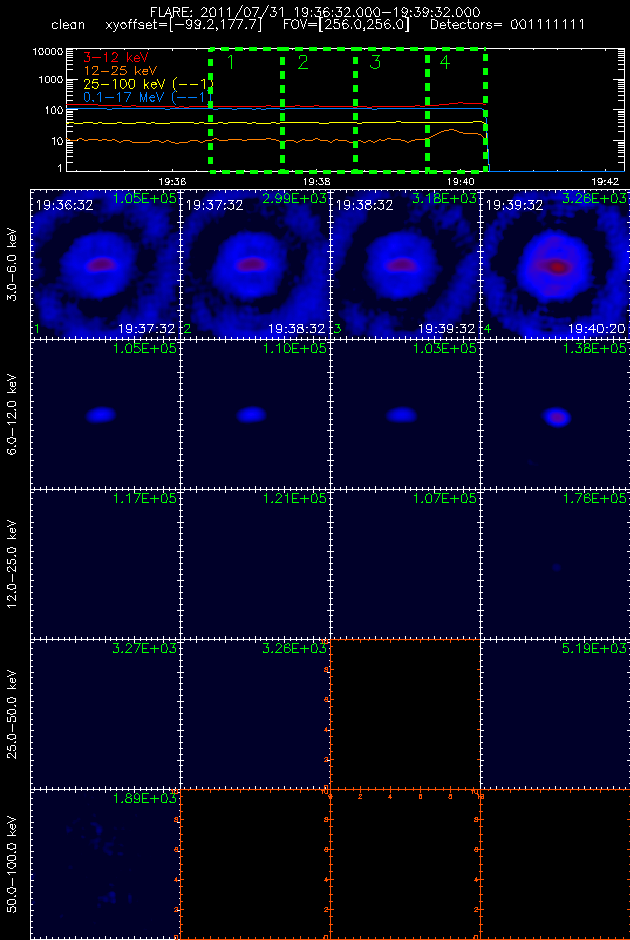Click the 12.0-25.0 keV row label
The height and width of the screenshot is (940, 630).
click(x=14, y=564)
